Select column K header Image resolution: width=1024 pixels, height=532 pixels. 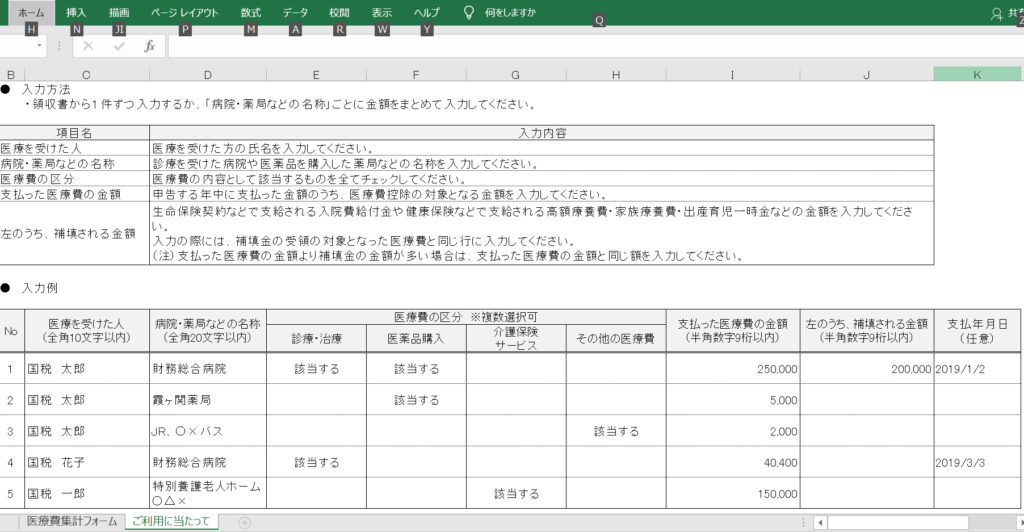coord(977,75)
